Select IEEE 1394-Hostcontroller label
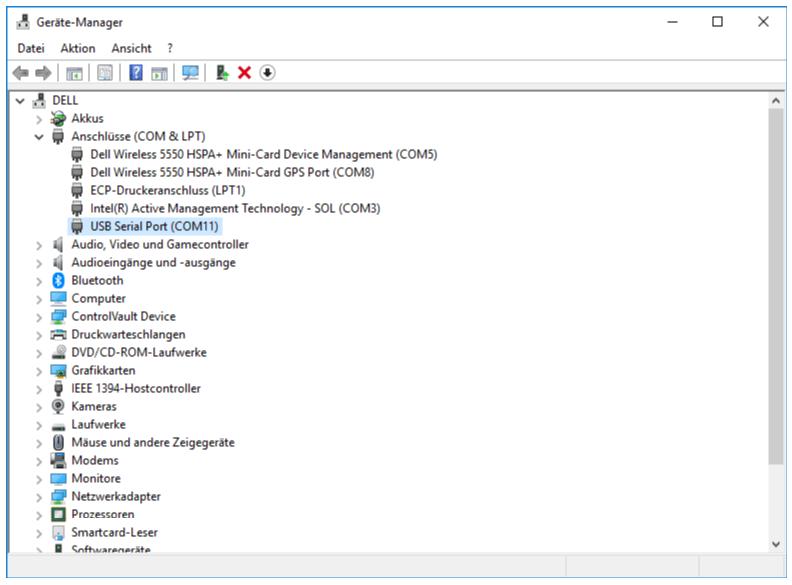The image size is (792, 585). tap(136, 388)
